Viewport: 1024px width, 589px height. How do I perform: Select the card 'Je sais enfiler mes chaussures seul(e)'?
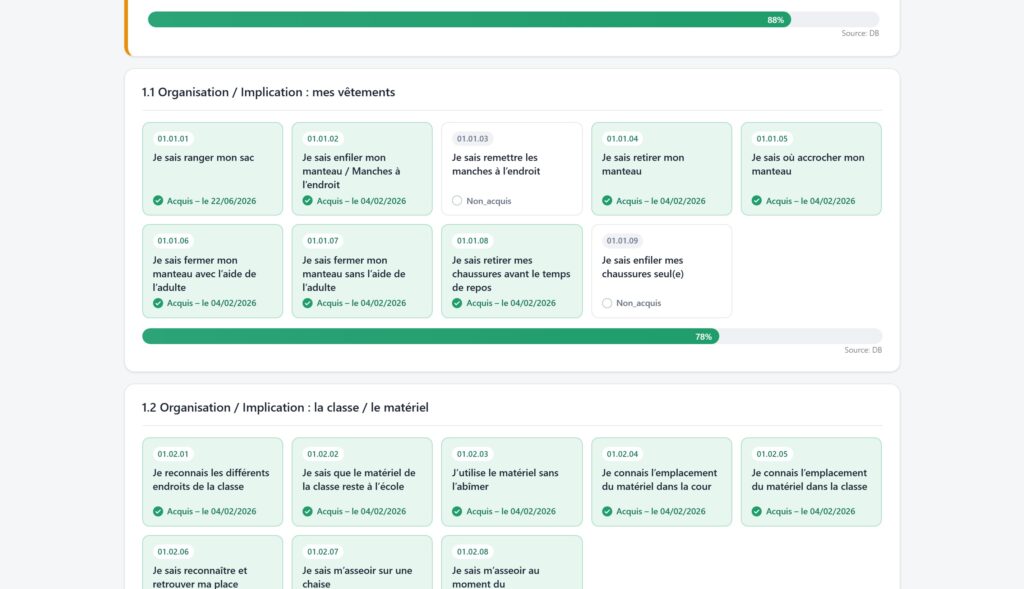[x=662, y=271]
